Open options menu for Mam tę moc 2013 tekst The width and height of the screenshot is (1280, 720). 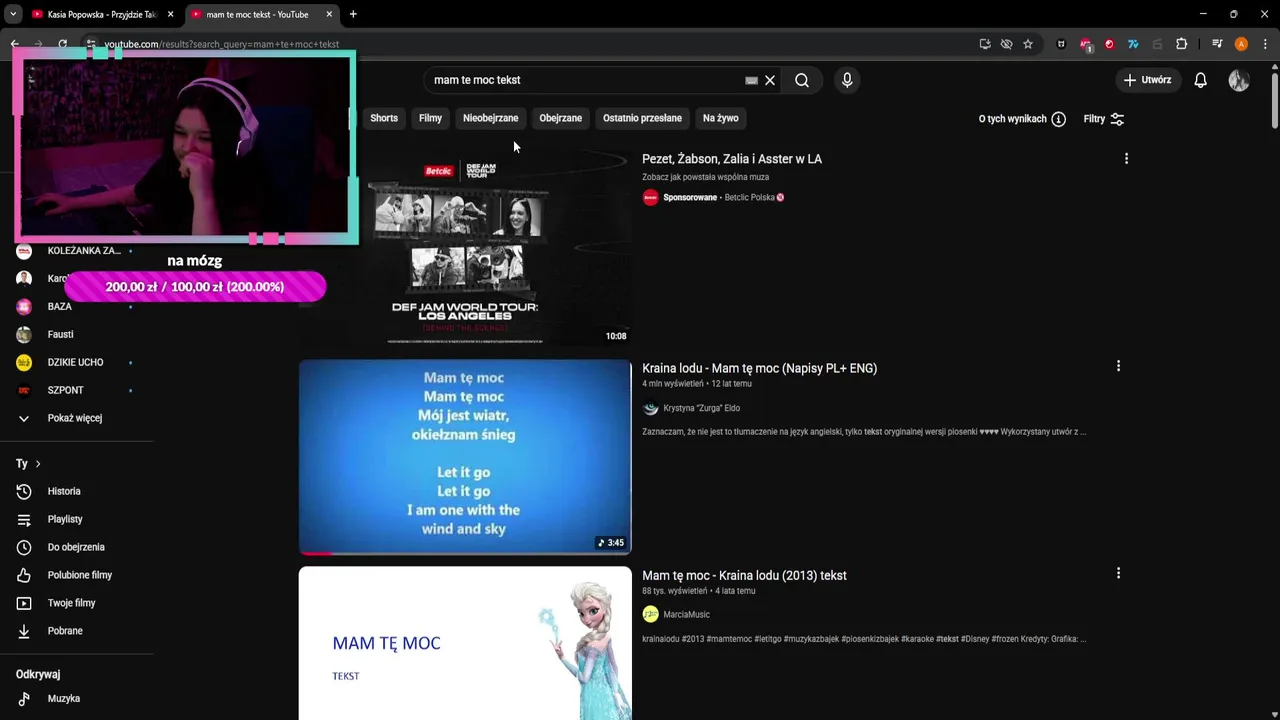[1118, 573]
